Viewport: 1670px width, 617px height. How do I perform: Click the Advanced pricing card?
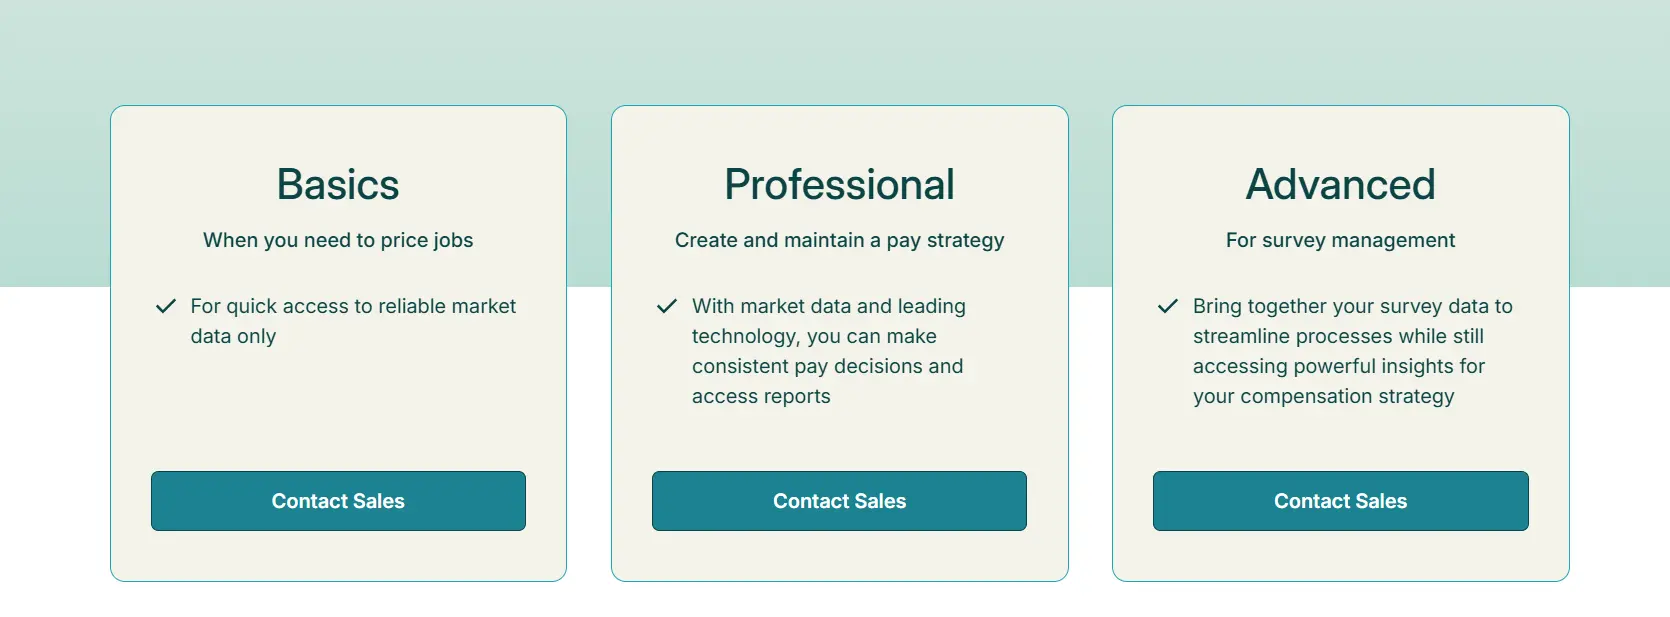pos(1340,440)
